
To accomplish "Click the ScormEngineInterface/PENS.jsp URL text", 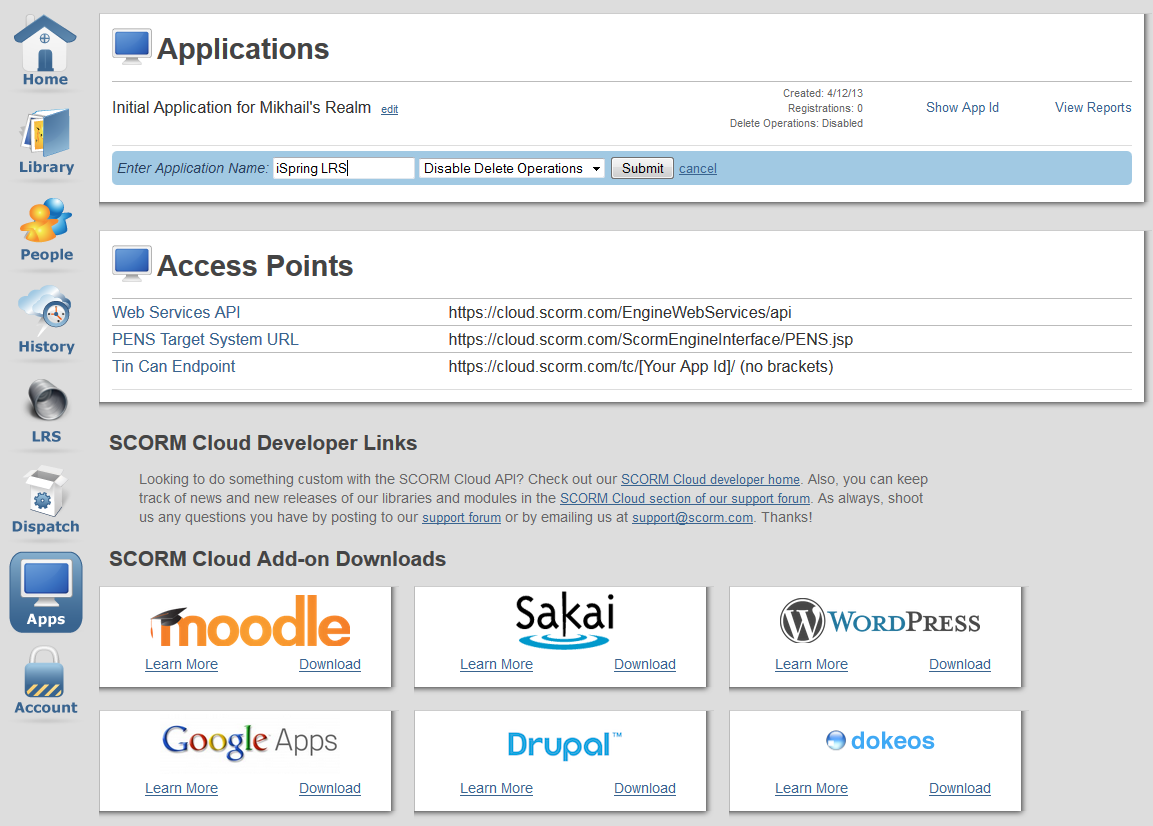I will (651, 340).
